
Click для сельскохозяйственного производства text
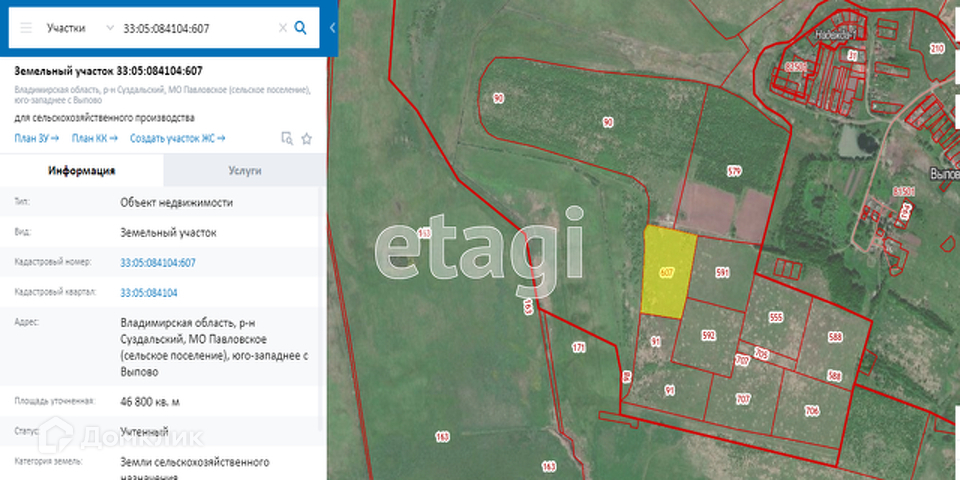pyautogui.click(x=105, y=118)
